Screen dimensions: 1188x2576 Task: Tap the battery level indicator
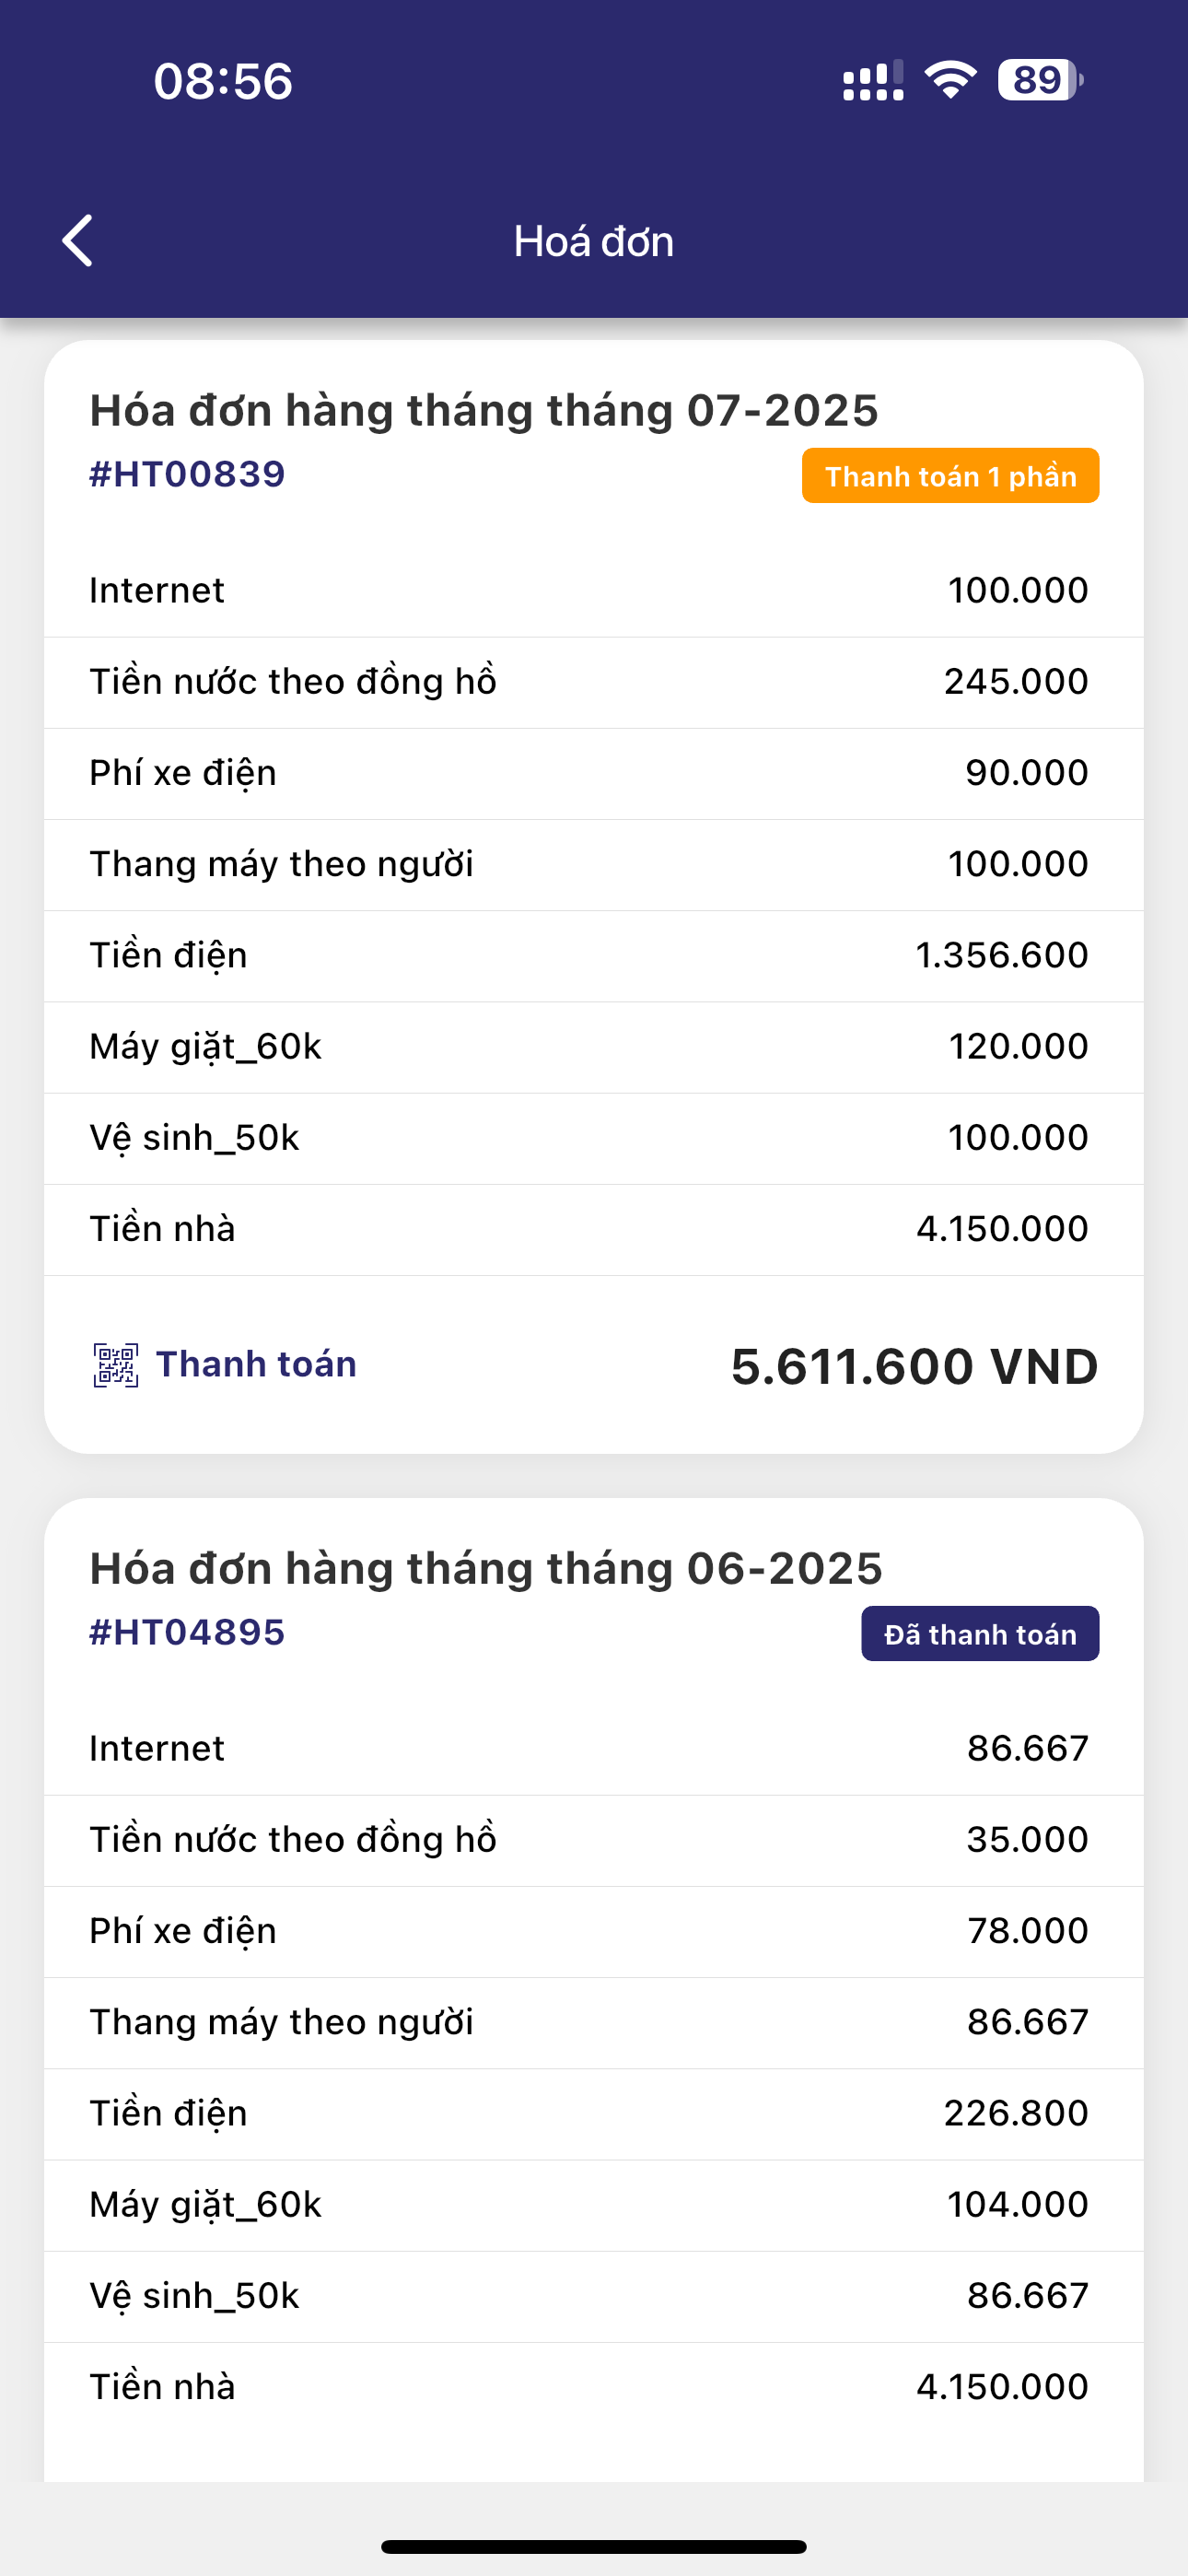[x=1040, y=80]
